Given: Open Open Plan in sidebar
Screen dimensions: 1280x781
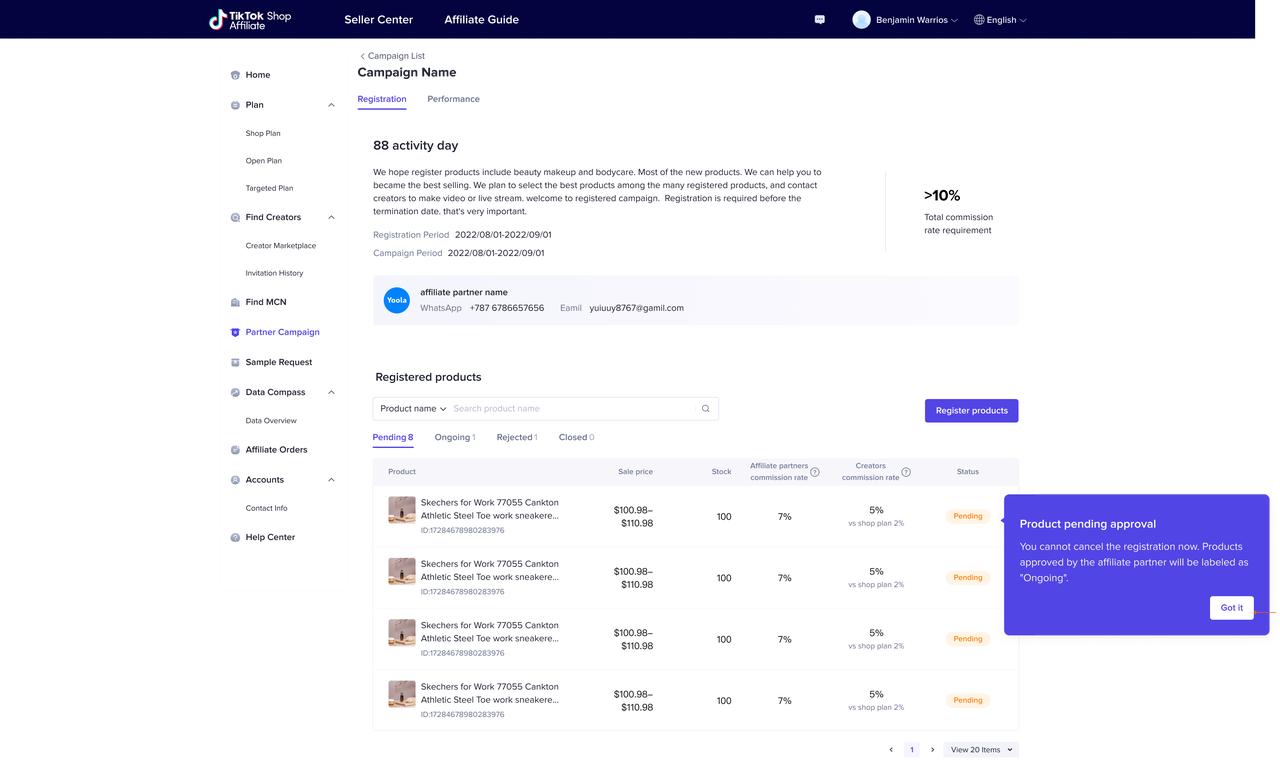Looking at the screenshot, I should point(264,160).
